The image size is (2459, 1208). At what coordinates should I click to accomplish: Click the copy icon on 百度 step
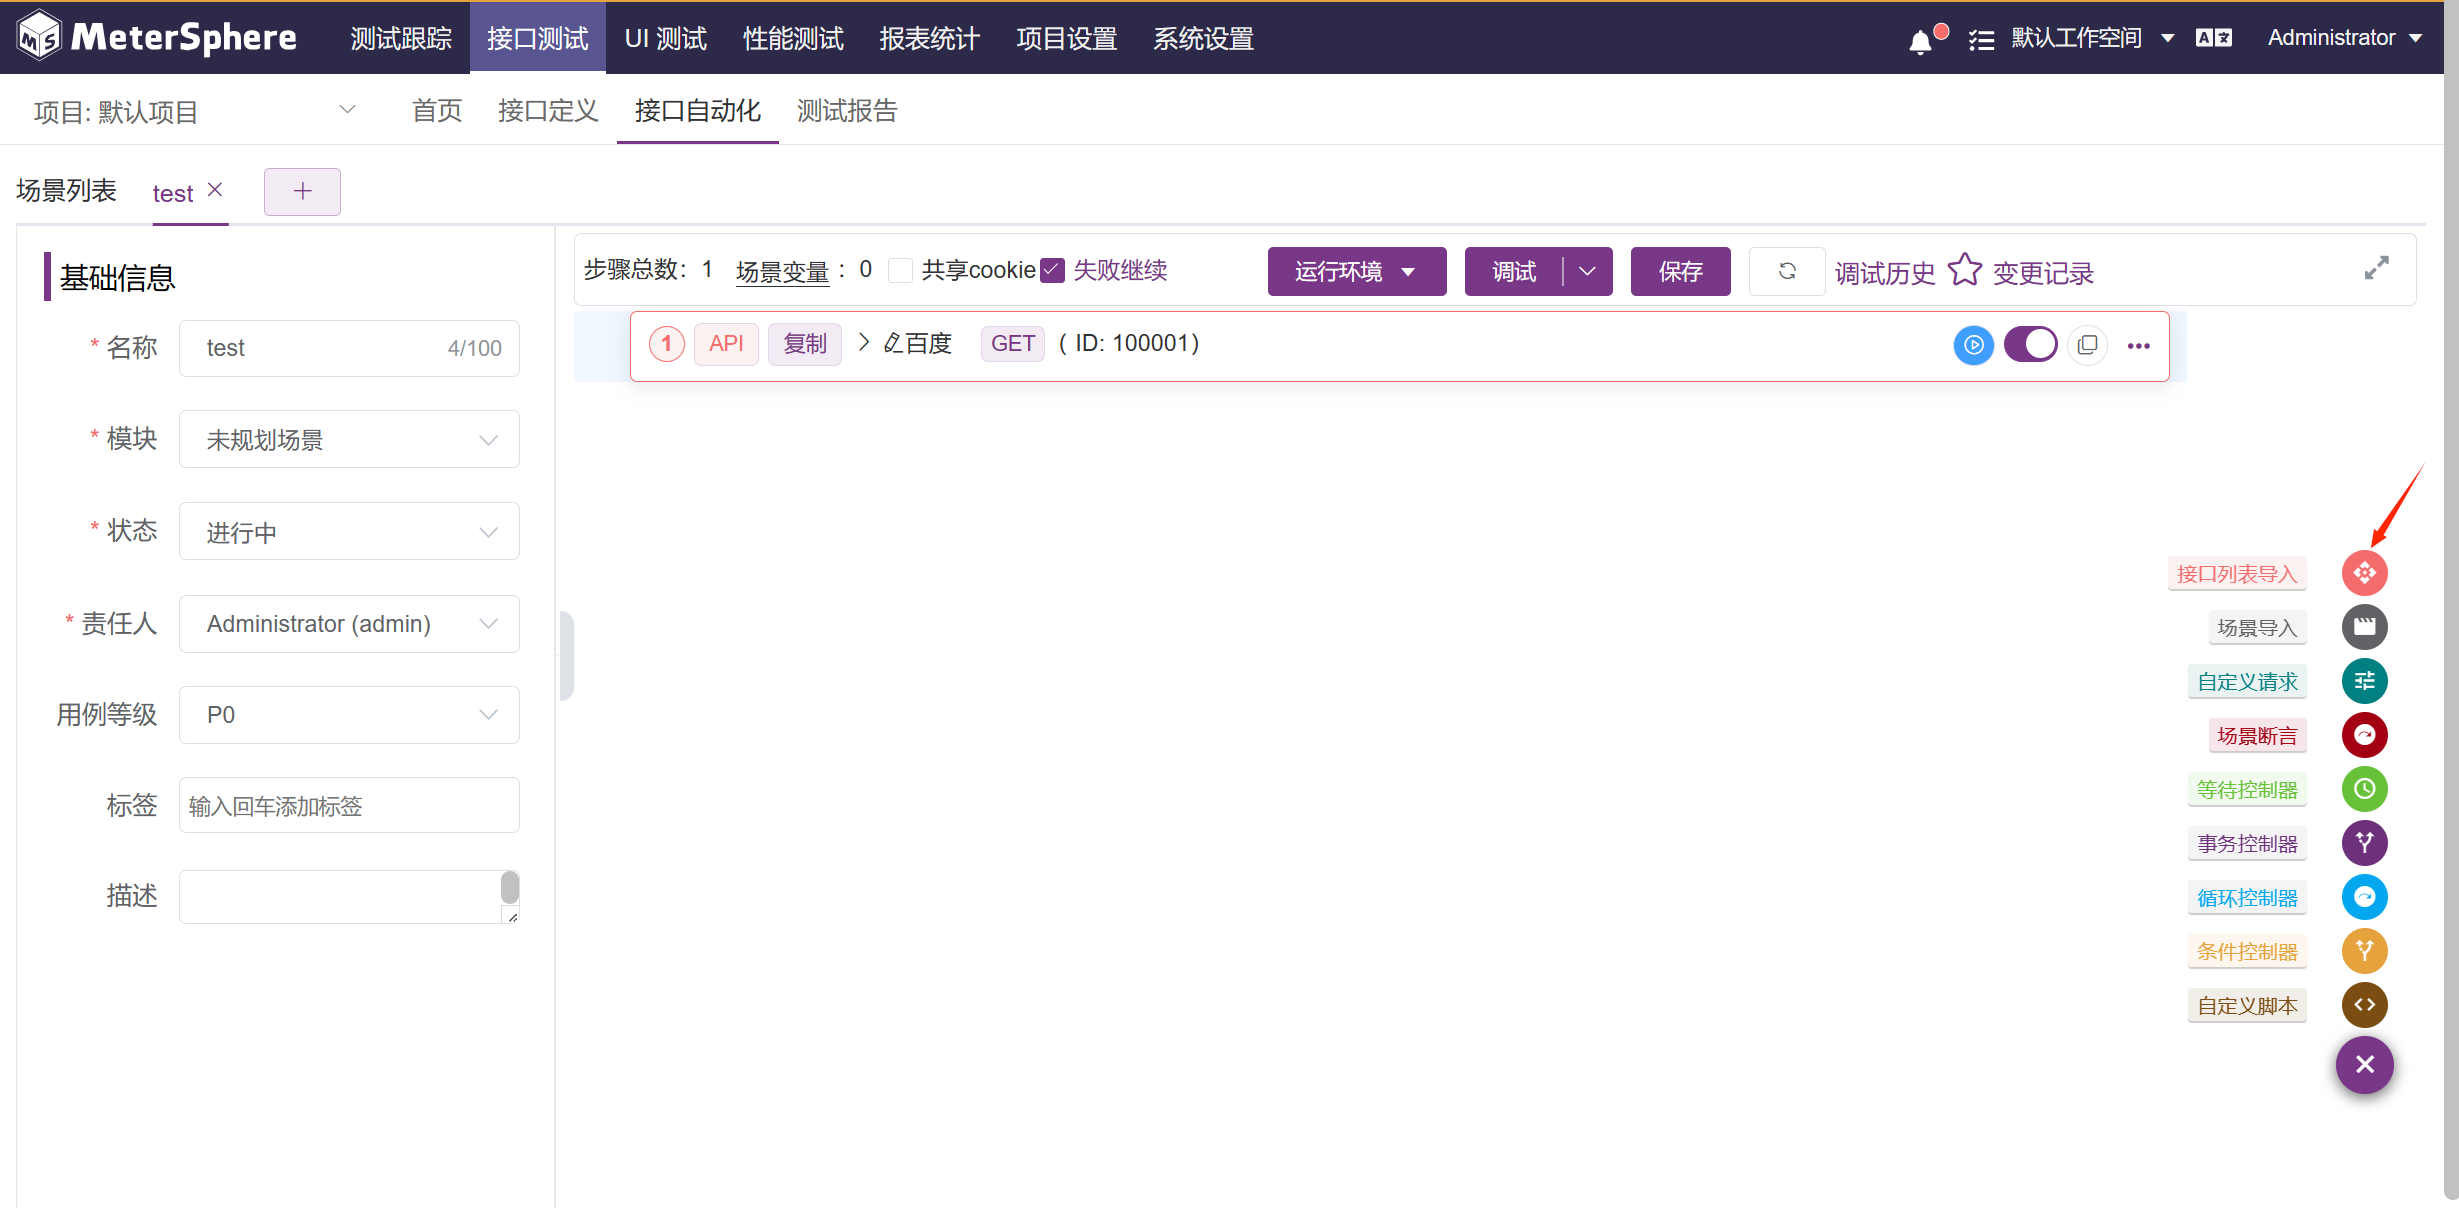(x=2087, y=345)
